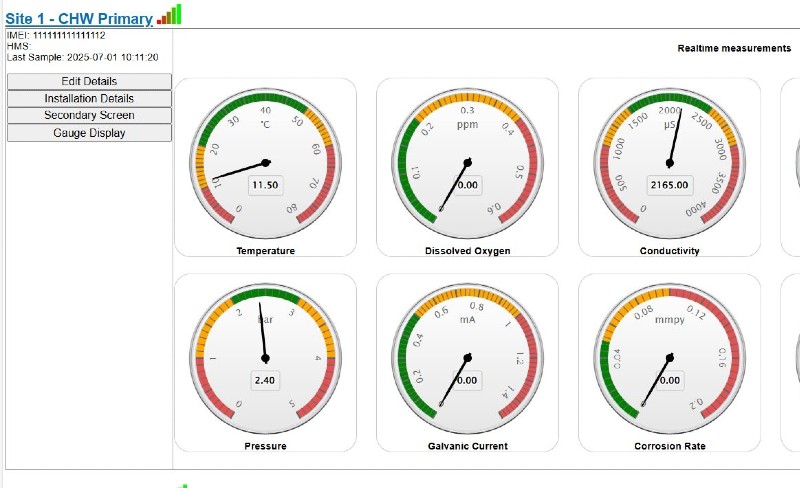The height and width of the screenshot is (488, 800).
Task: Select the Gauge Display button
Action: coord(89,133)
